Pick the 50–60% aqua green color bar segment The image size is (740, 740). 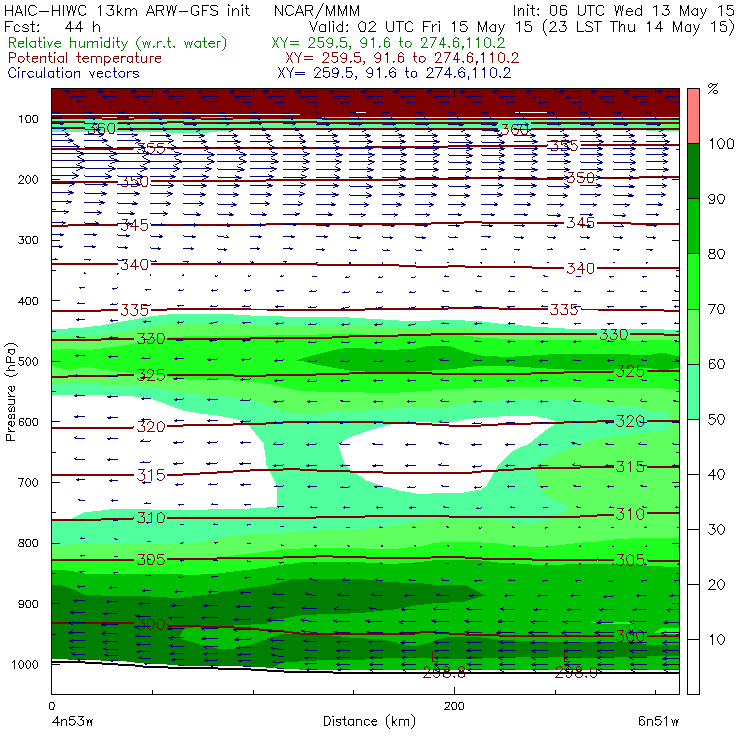click(x=693, y=392)
